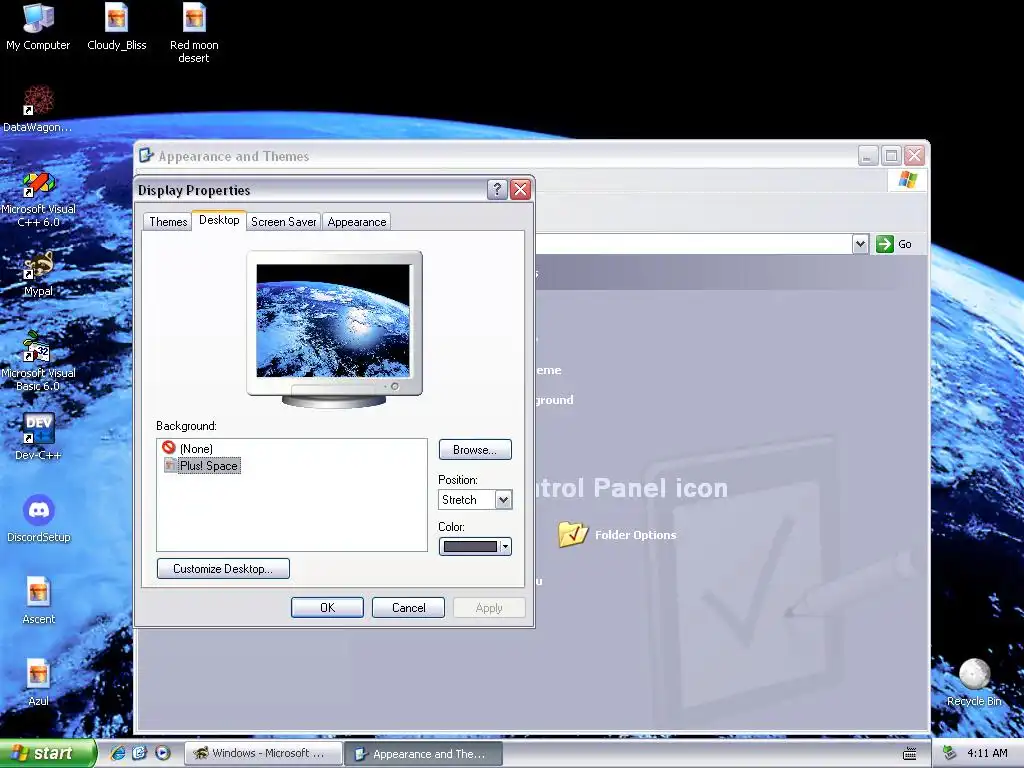This screenshot has width=1024, height=768.
Task: Open the Appearance tab
Action: coord(357,221)
